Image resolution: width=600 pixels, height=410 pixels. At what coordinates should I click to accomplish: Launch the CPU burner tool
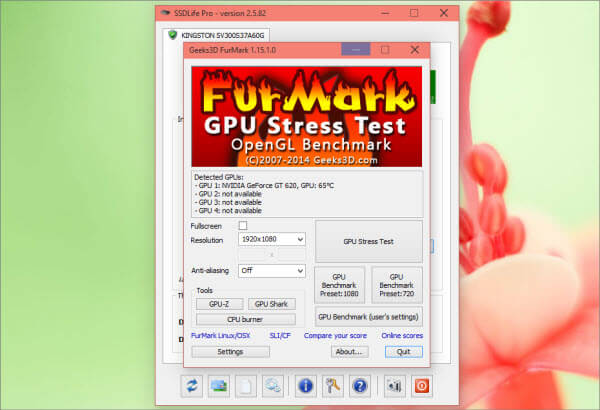pos(245,319)
